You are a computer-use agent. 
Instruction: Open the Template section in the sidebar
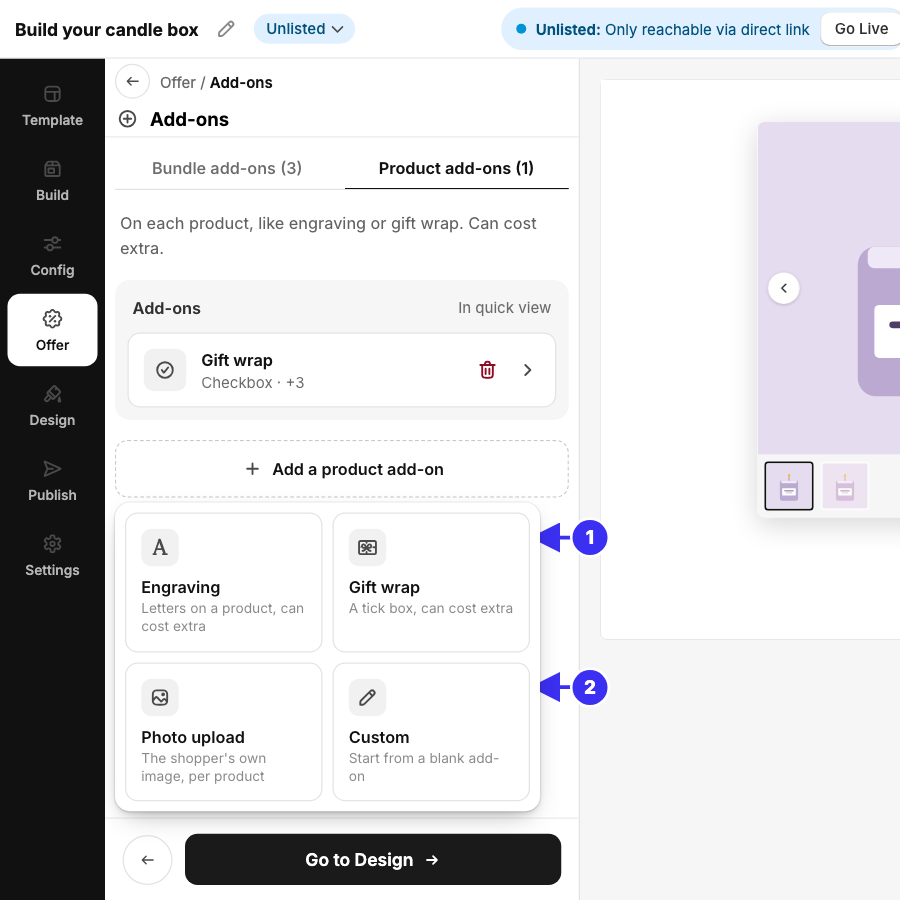[x=52, y=106]
